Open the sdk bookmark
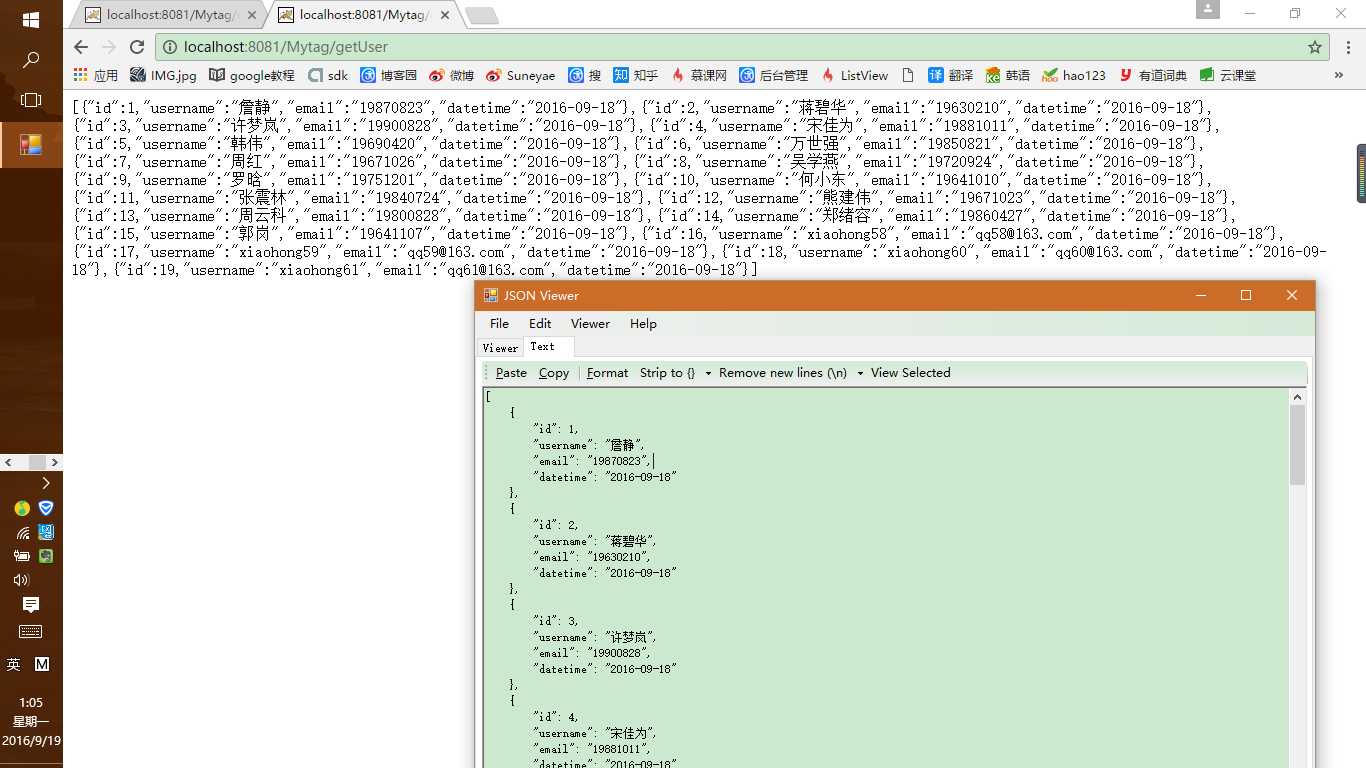 328,75
